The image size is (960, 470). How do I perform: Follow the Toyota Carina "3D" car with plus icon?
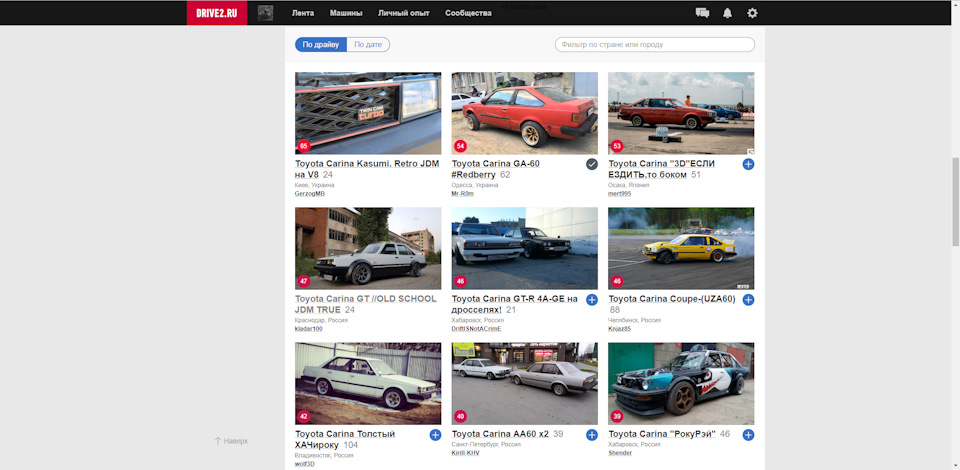pos(748,164)
